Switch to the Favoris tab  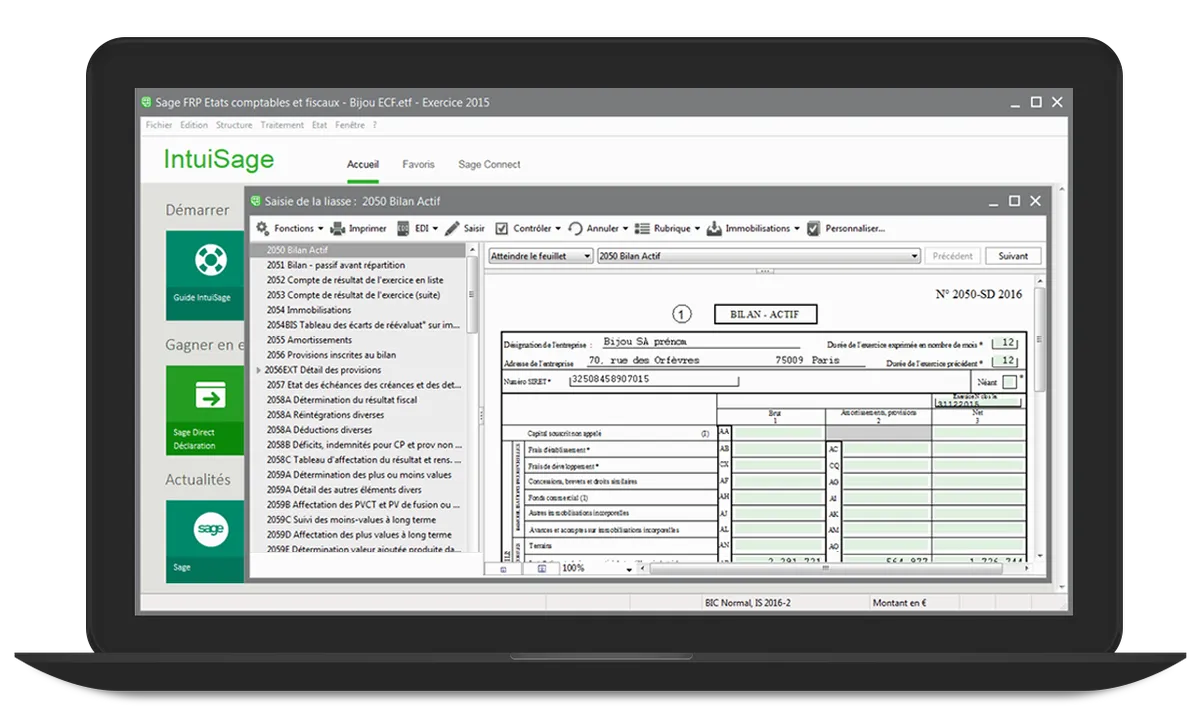(418, 164)
